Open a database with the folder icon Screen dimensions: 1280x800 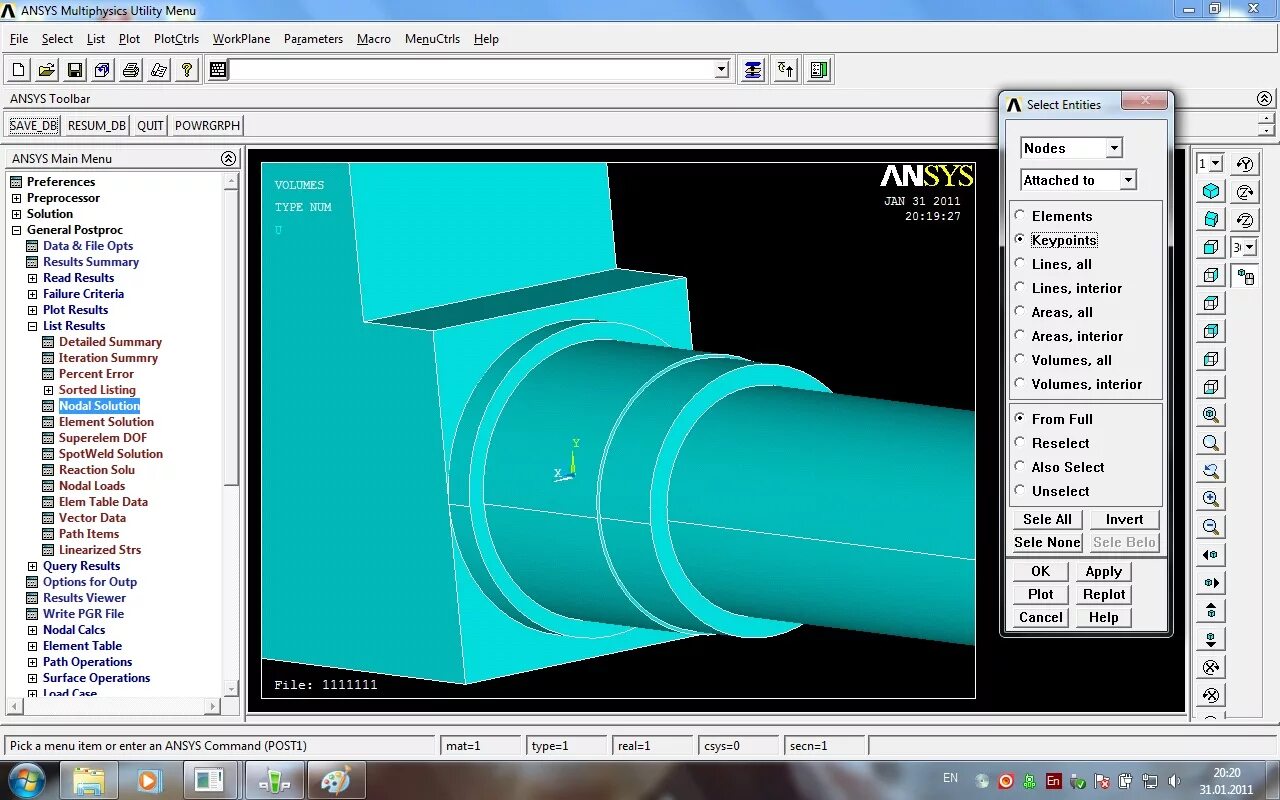(46, 70)
